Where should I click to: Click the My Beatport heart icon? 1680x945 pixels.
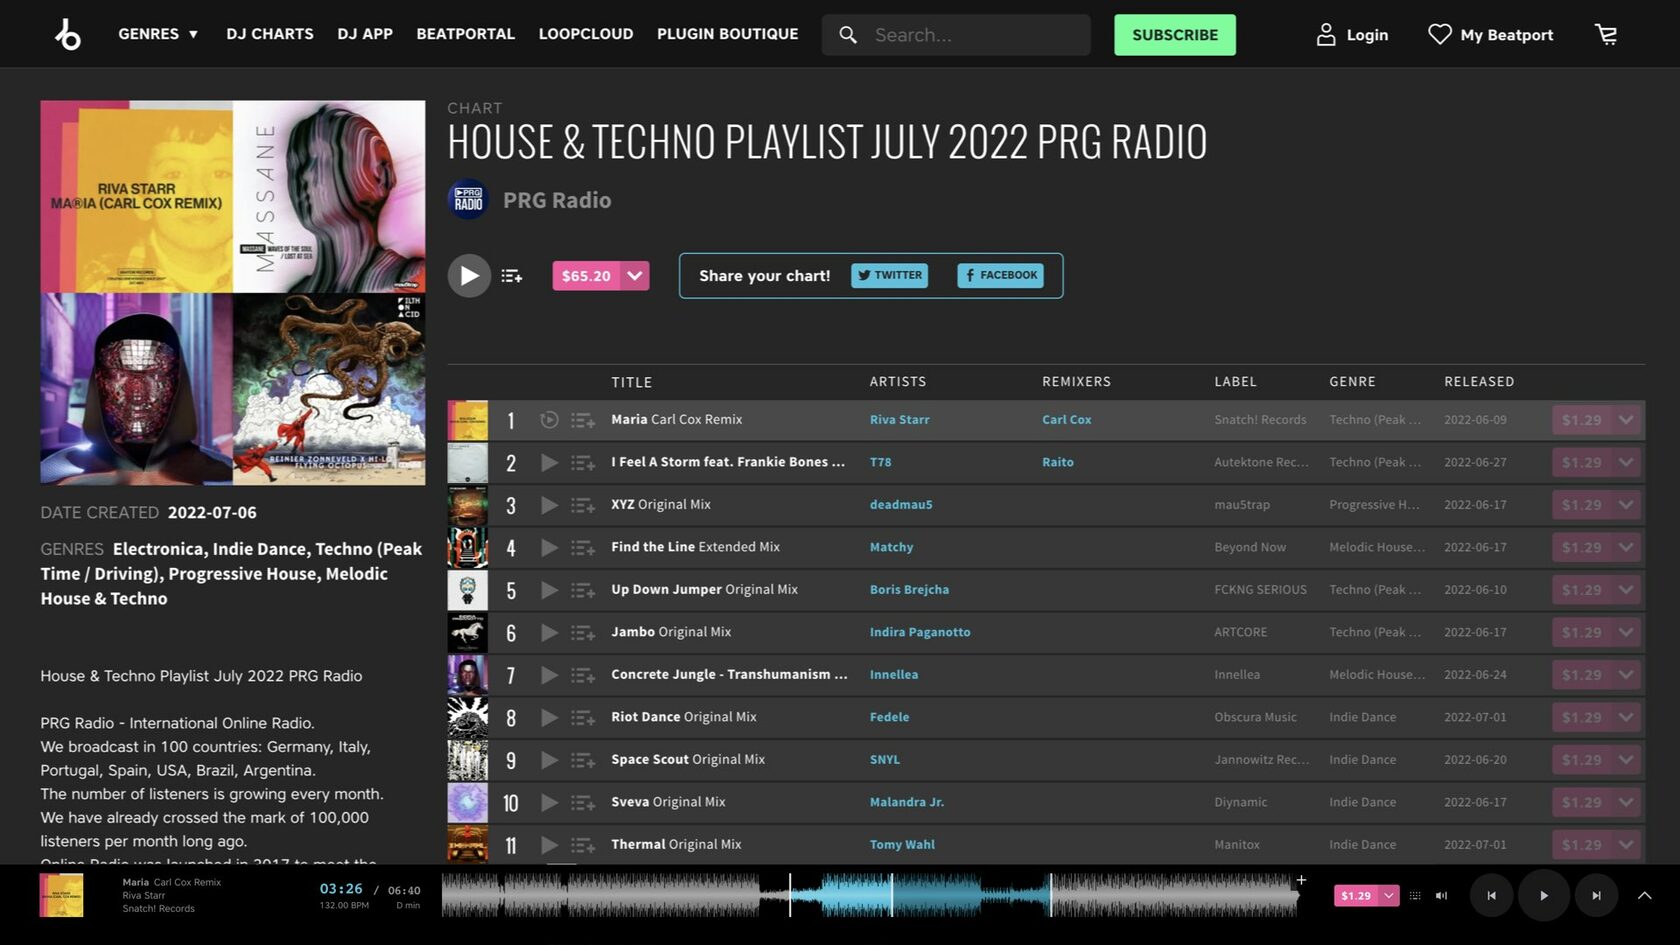[1439, 35]
